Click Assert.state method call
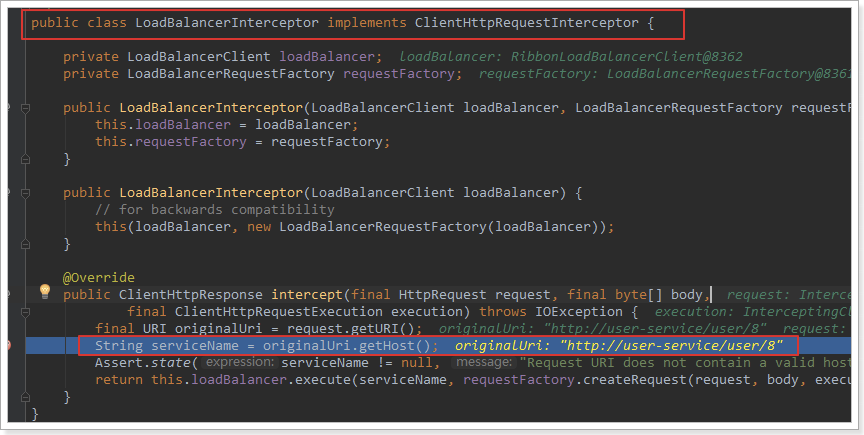Screen dimensions: 864x435 click(143, 363)
